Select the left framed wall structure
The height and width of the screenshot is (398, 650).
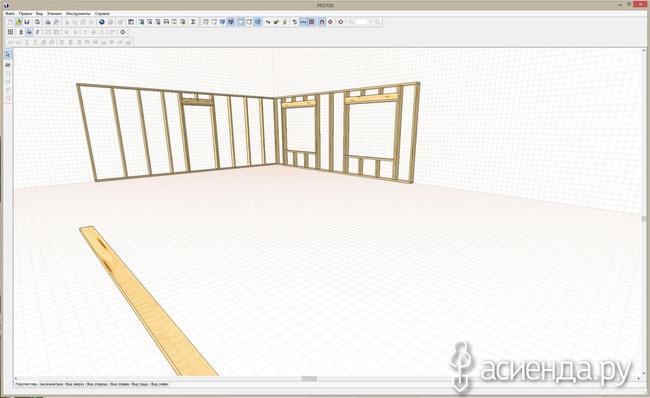177,133
